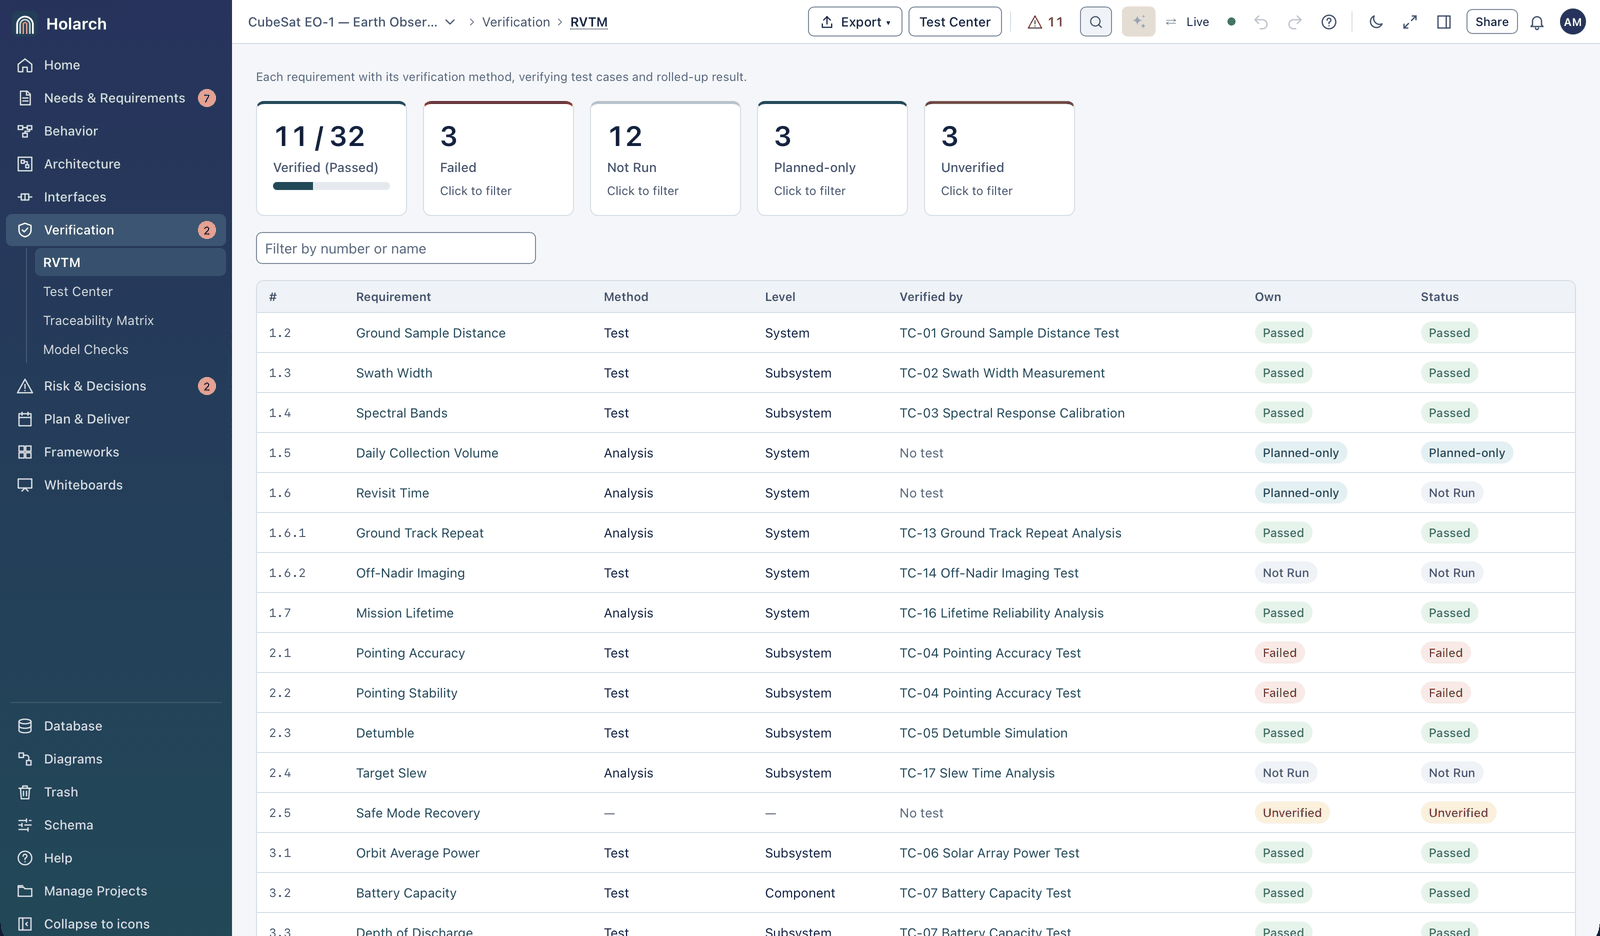Click the search magnifier icon
The height and width of the screenshot is (936, 1600).
click(x=1096, y=22)
